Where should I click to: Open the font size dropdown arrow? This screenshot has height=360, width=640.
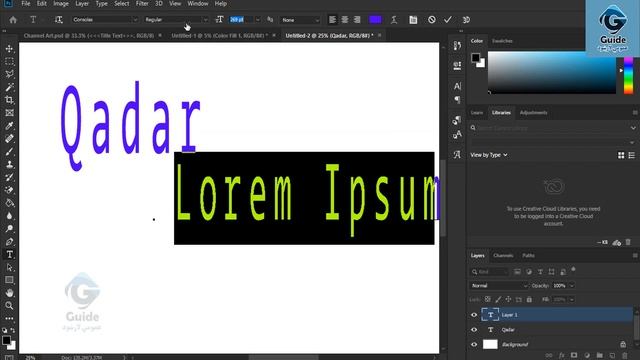coord(258,20)
